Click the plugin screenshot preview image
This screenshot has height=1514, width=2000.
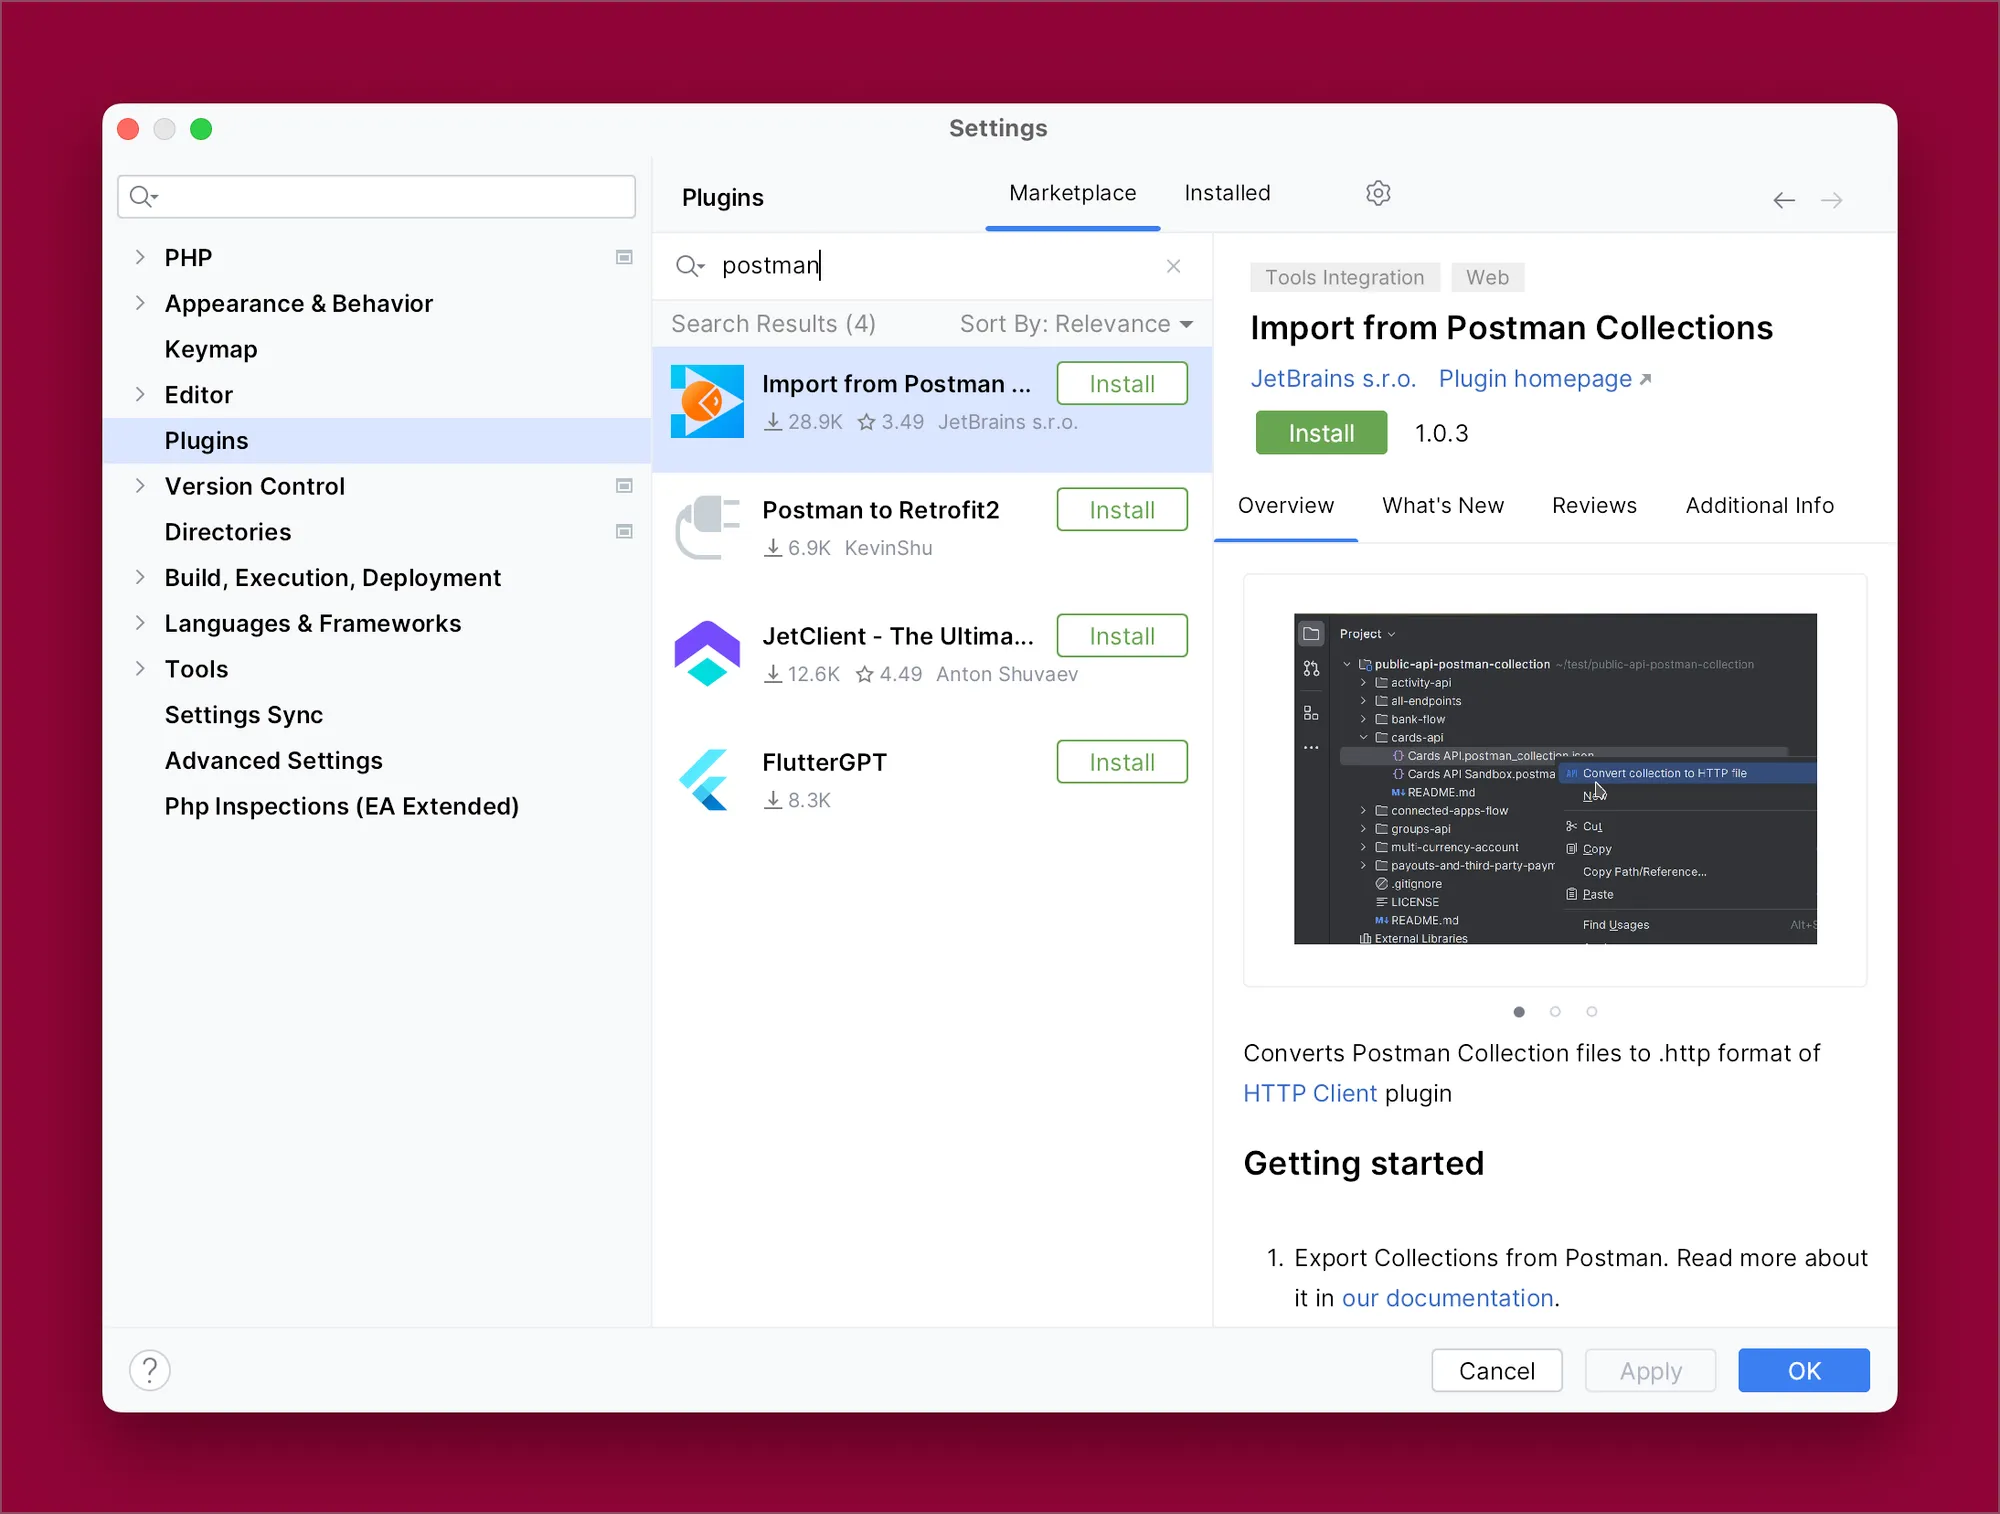point(1555,779)
